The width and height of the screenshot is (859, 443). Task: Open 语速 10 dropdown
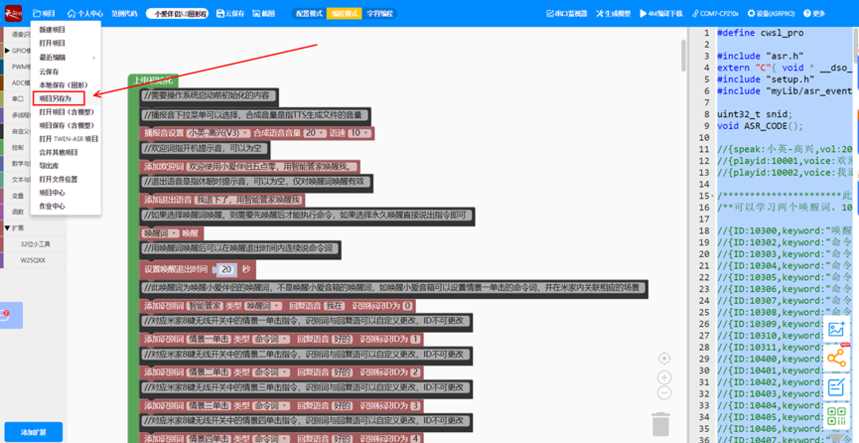point(360,133)
